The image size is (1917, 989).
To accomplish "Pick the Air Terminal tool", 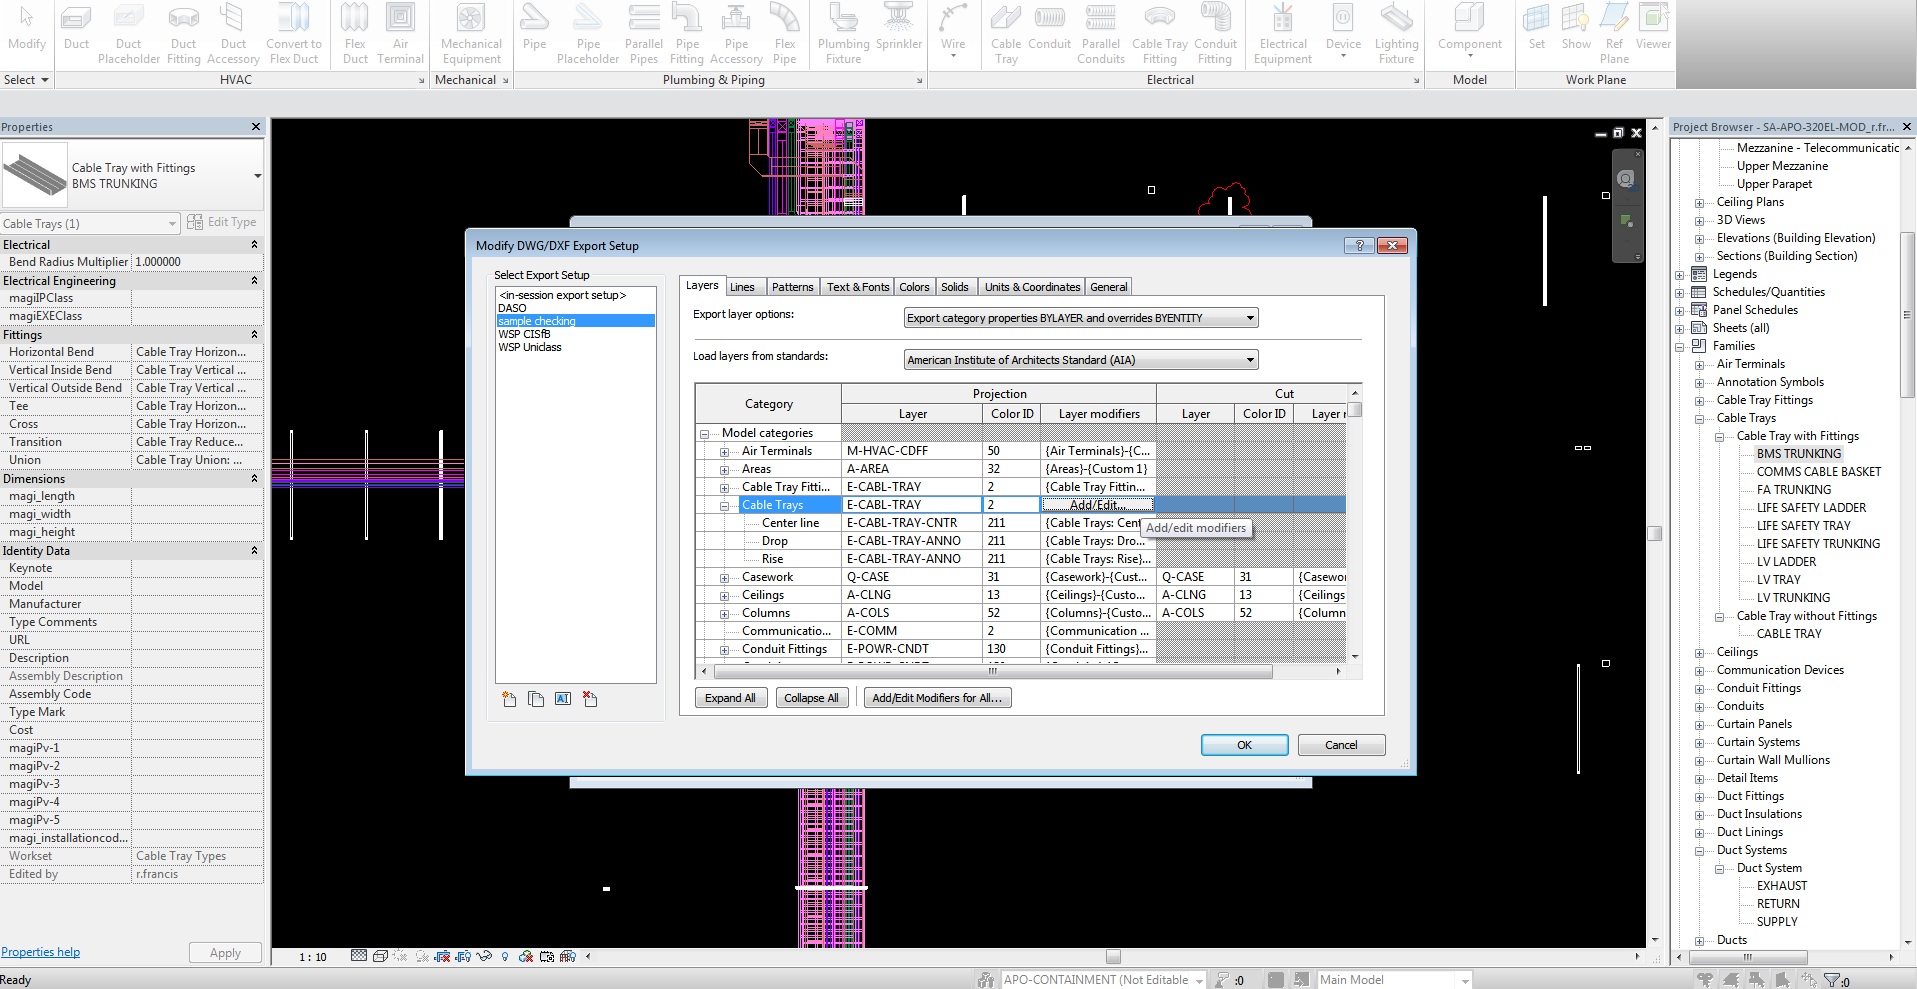I will [400, 34].
